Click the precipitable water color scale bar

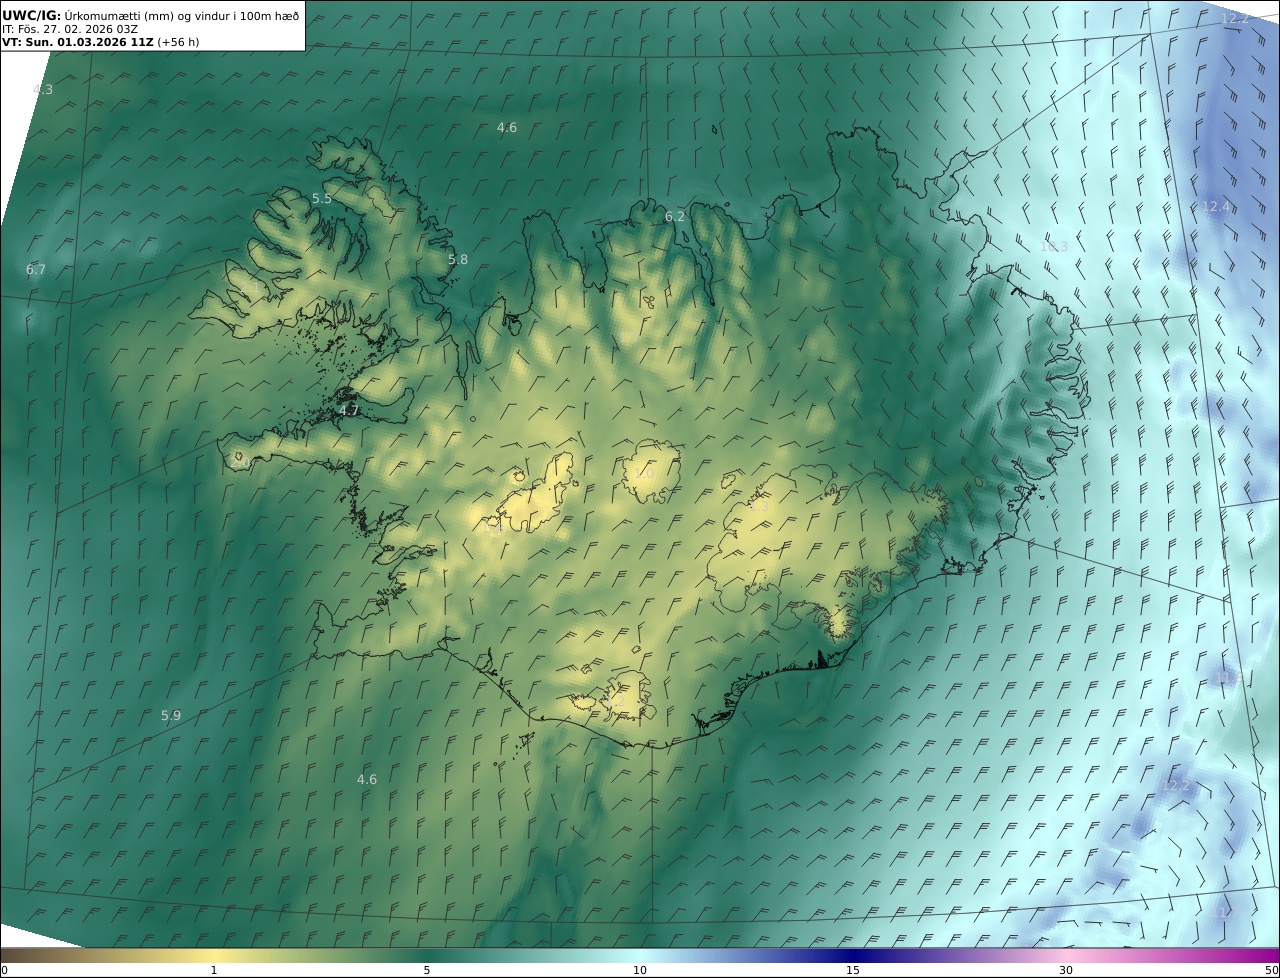pyautogui.click(x=640, y=956)
